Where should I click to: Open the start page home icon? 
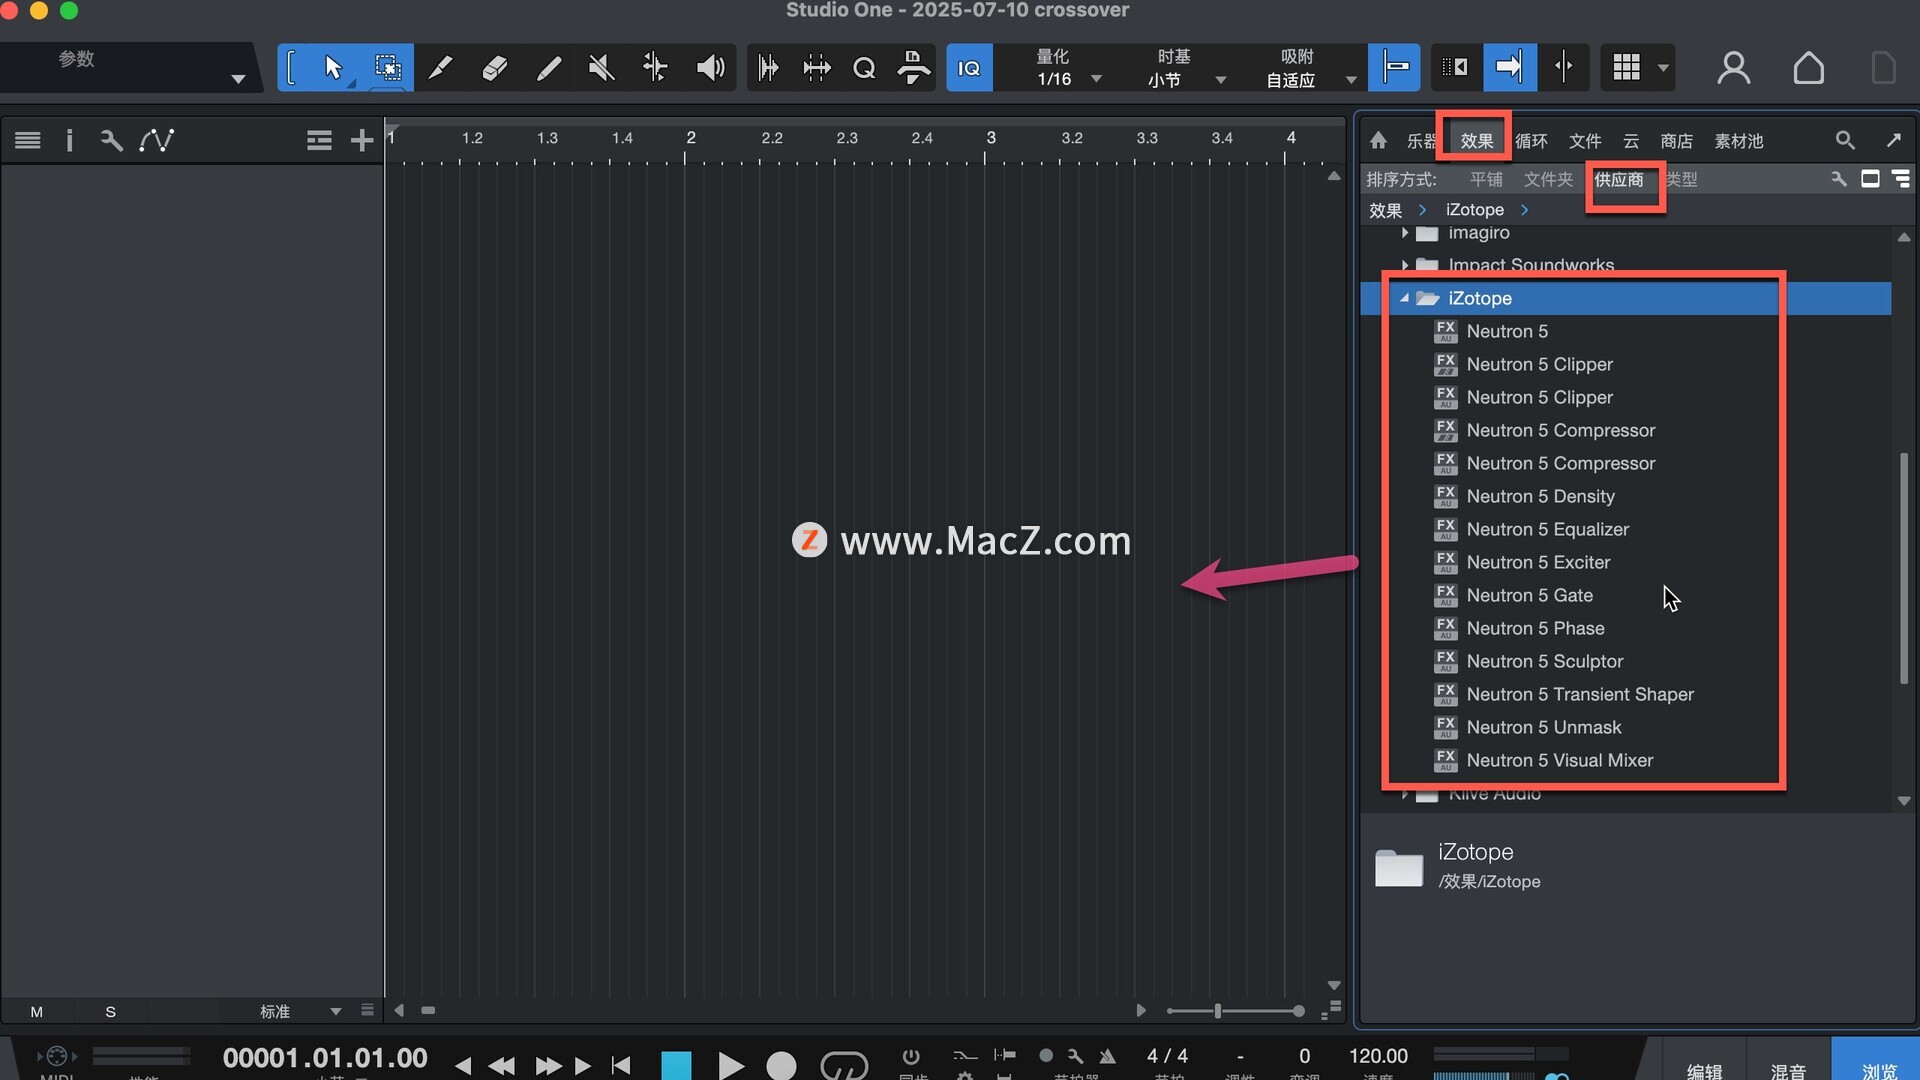[1808, 68]
